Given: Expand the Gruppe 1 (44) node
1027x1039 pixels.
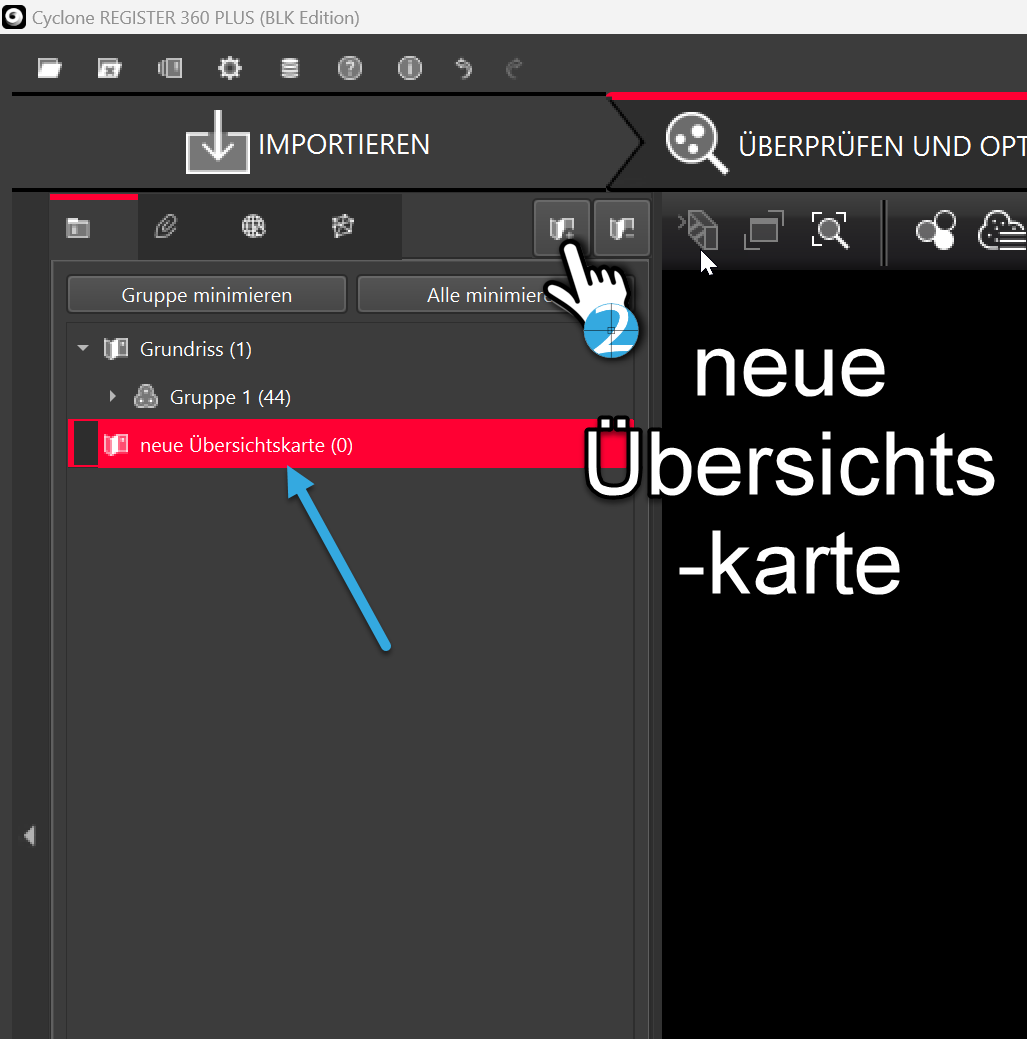Looking at the screenshot, I should coord(113,396).
